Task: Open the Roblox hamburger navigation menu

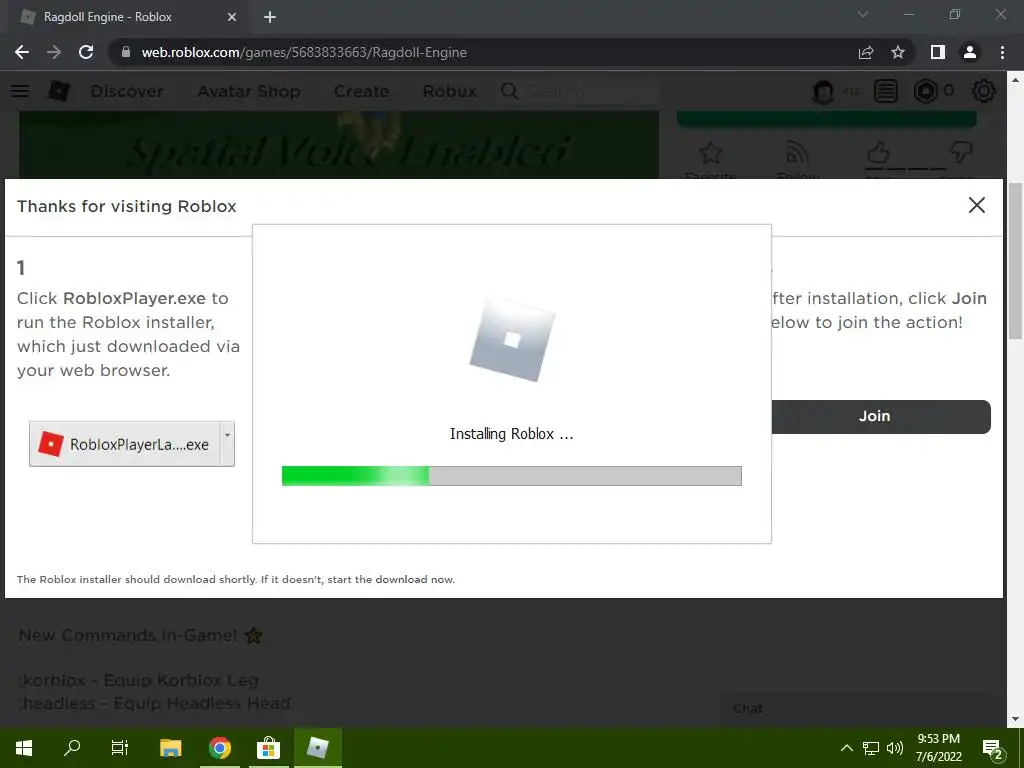Action: (x=20, y=91)
